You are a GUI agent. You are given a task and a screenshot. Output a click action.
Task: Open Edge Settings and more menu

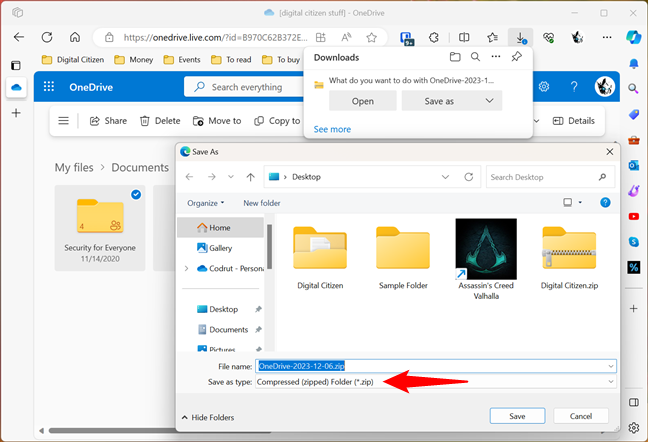point(607,38)
